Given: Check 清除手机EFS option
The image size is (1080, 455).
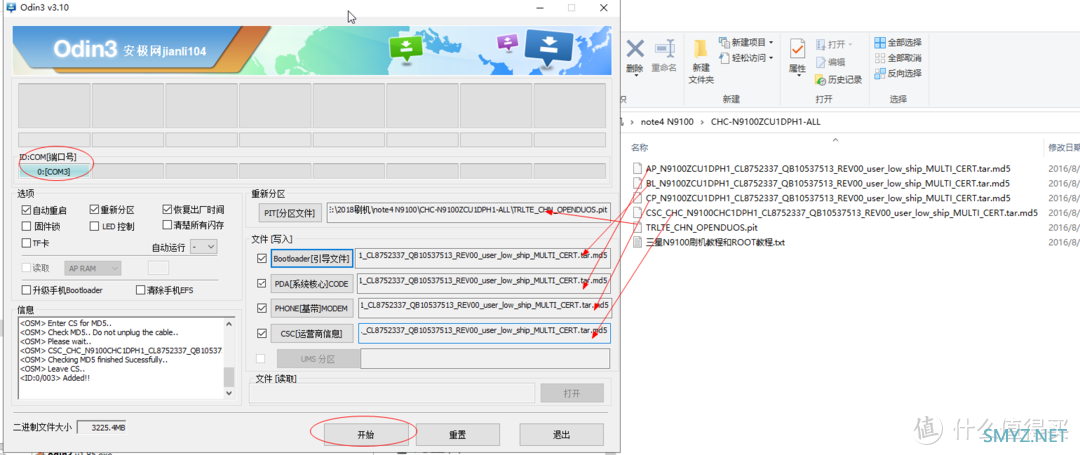Looking at the screenshot, I should 141,290.
